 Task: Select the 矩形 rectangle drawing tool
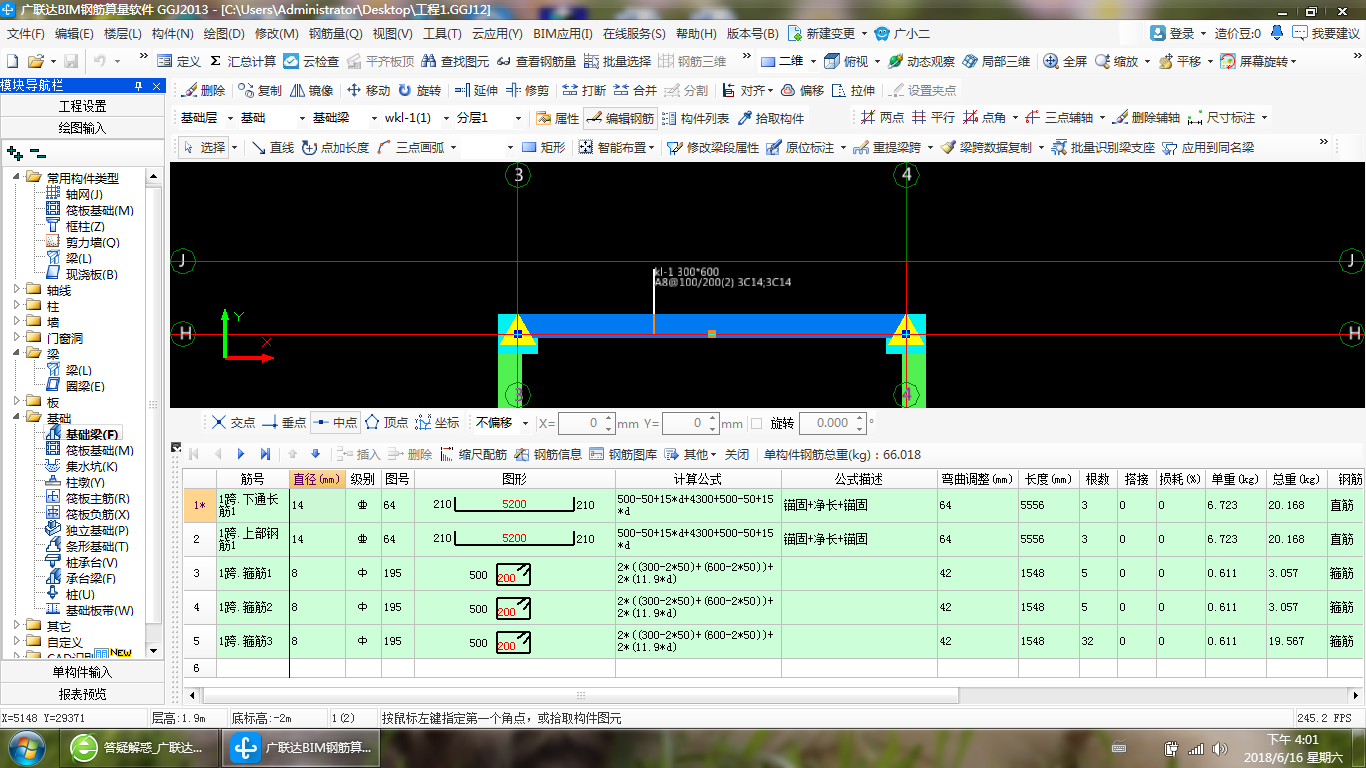click(543, 147)
